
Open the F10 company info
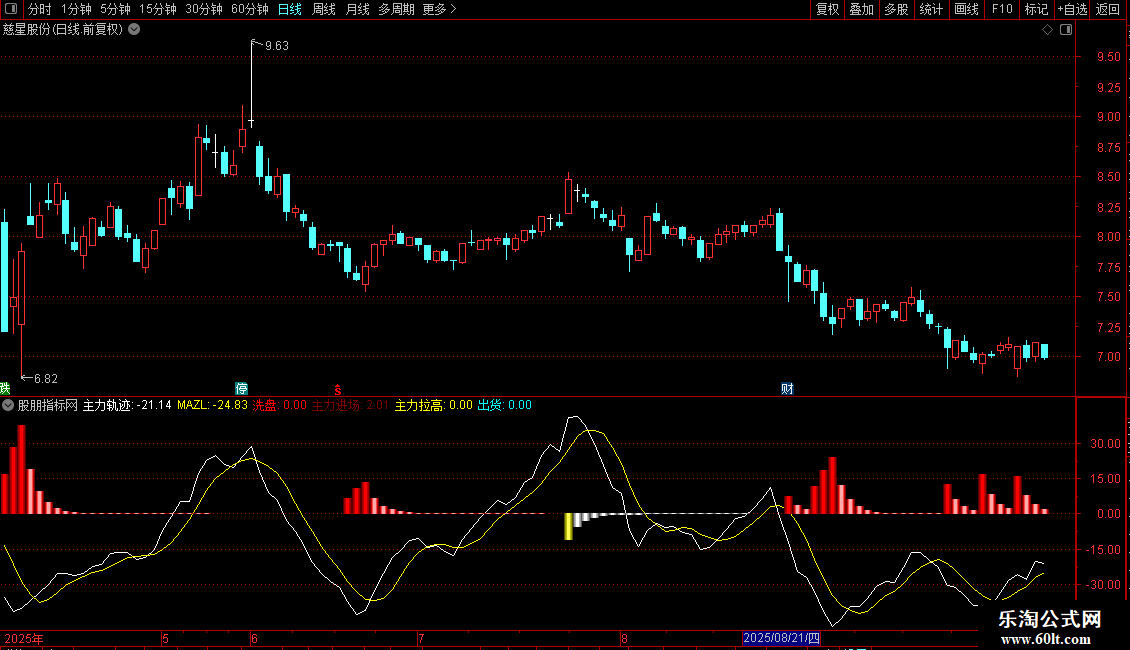1002,9
